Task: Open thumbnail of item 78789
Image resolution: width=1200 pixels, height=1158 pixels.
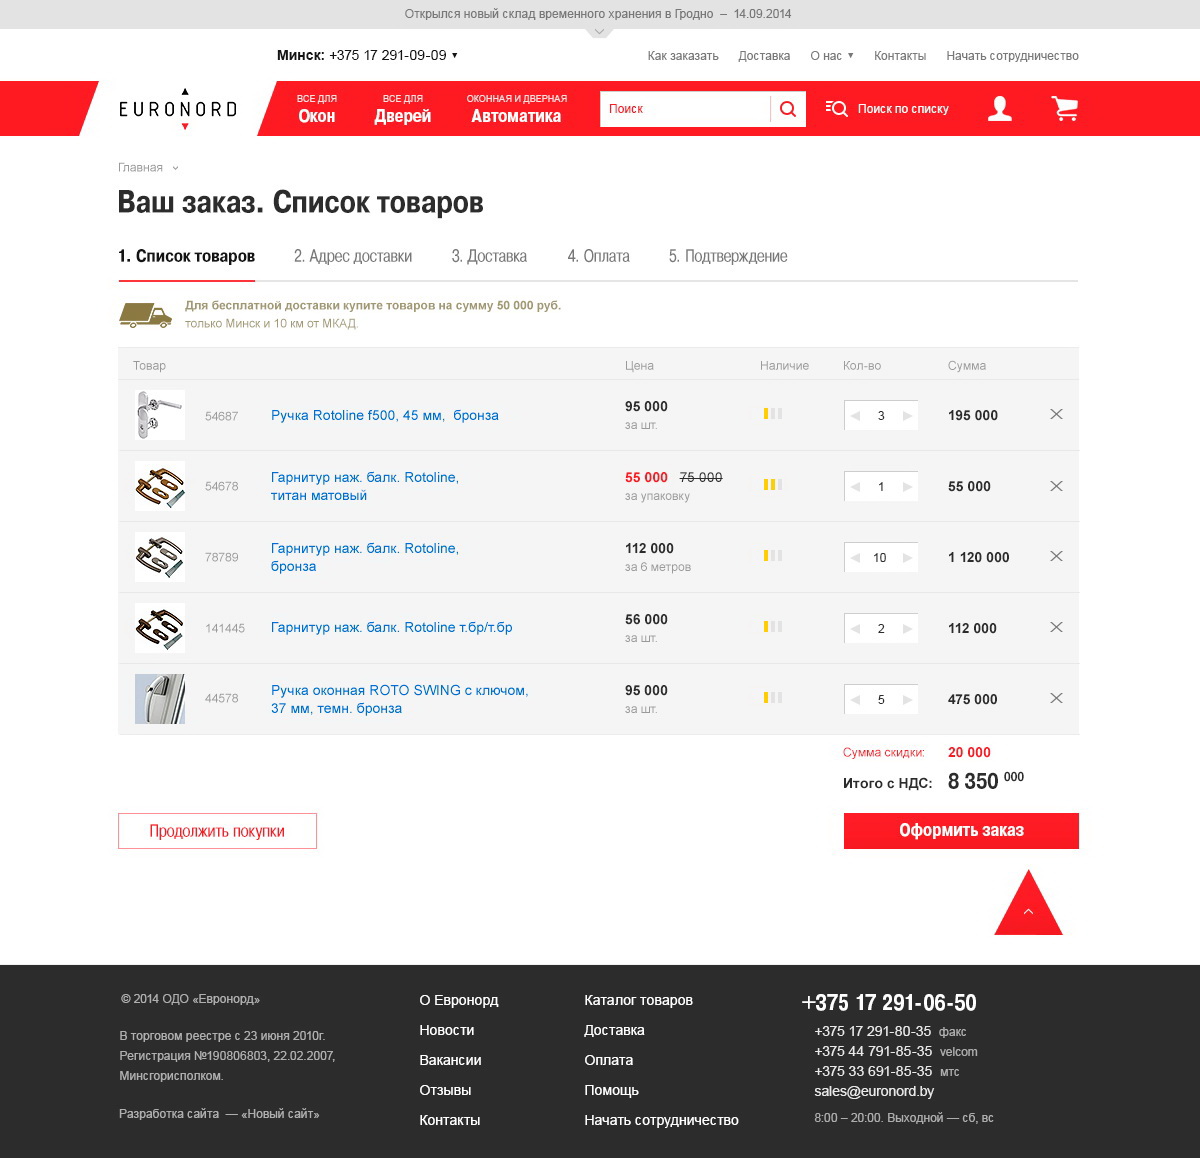Action: pyautogui.click(x=160, y=557)
